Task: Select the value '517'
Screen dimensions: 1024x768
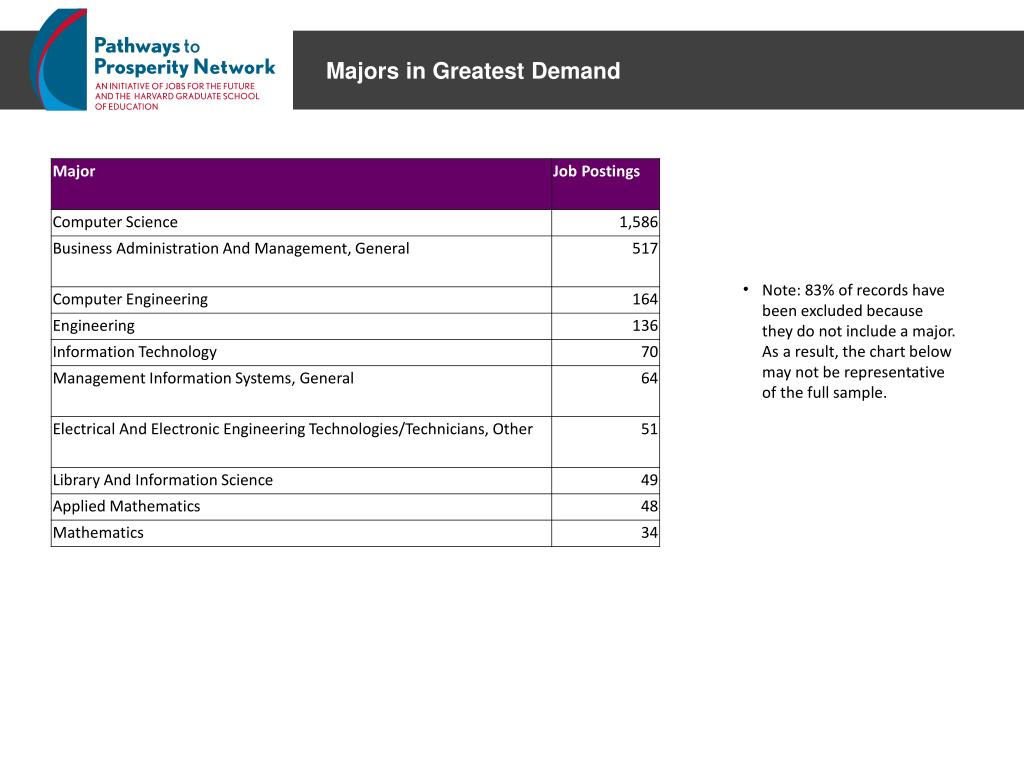Action: [645, 248]
